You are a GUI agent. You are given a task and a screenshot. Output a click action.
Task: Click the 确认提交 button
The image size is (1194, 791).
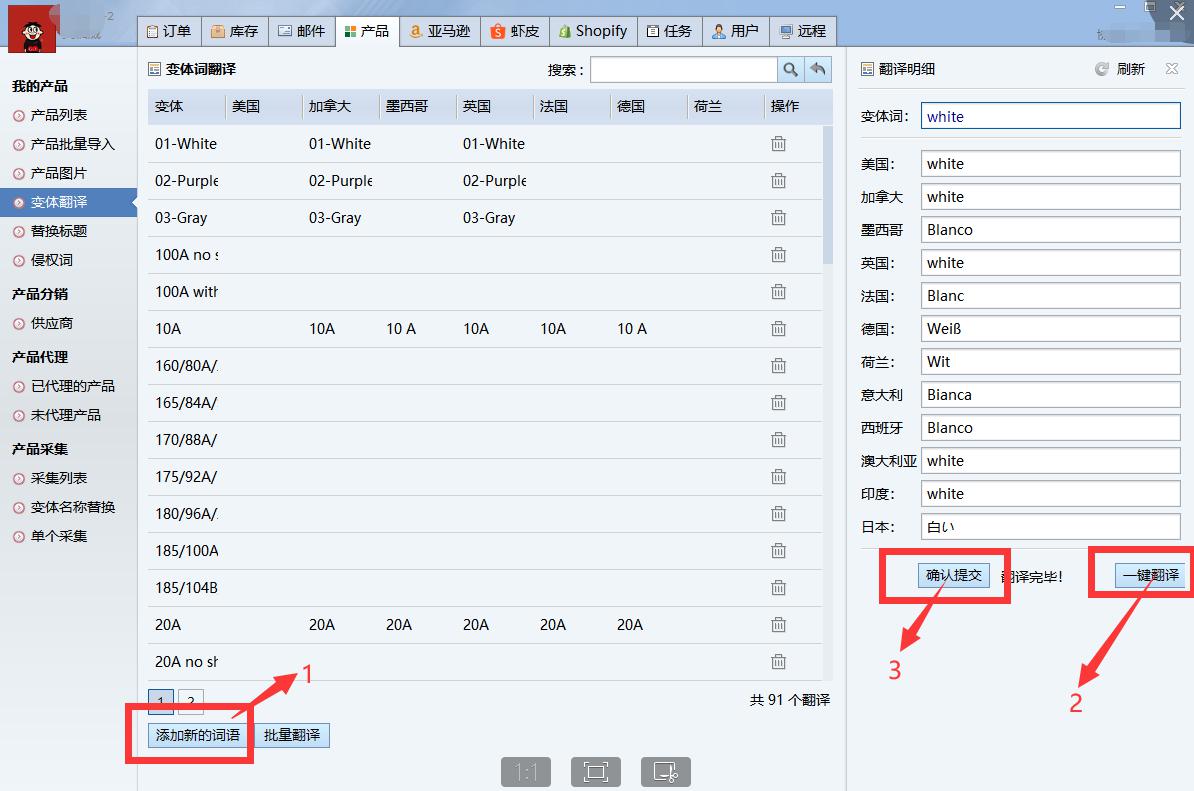click(x=954, y=575)
